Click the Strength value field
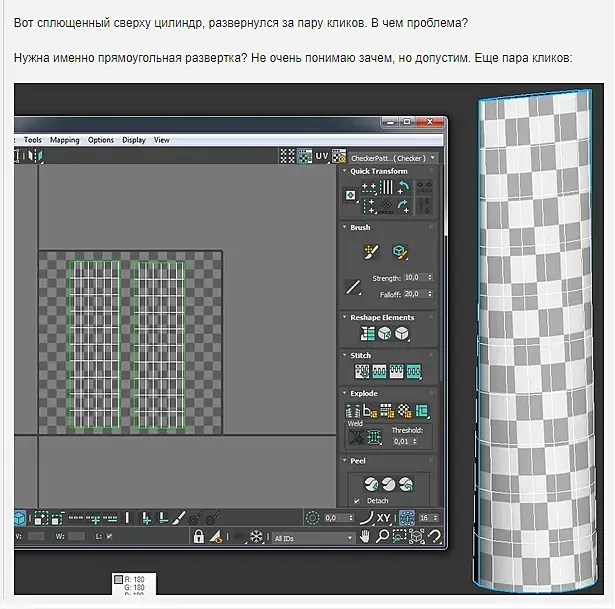The image size is (615, 609). point(418,278)
